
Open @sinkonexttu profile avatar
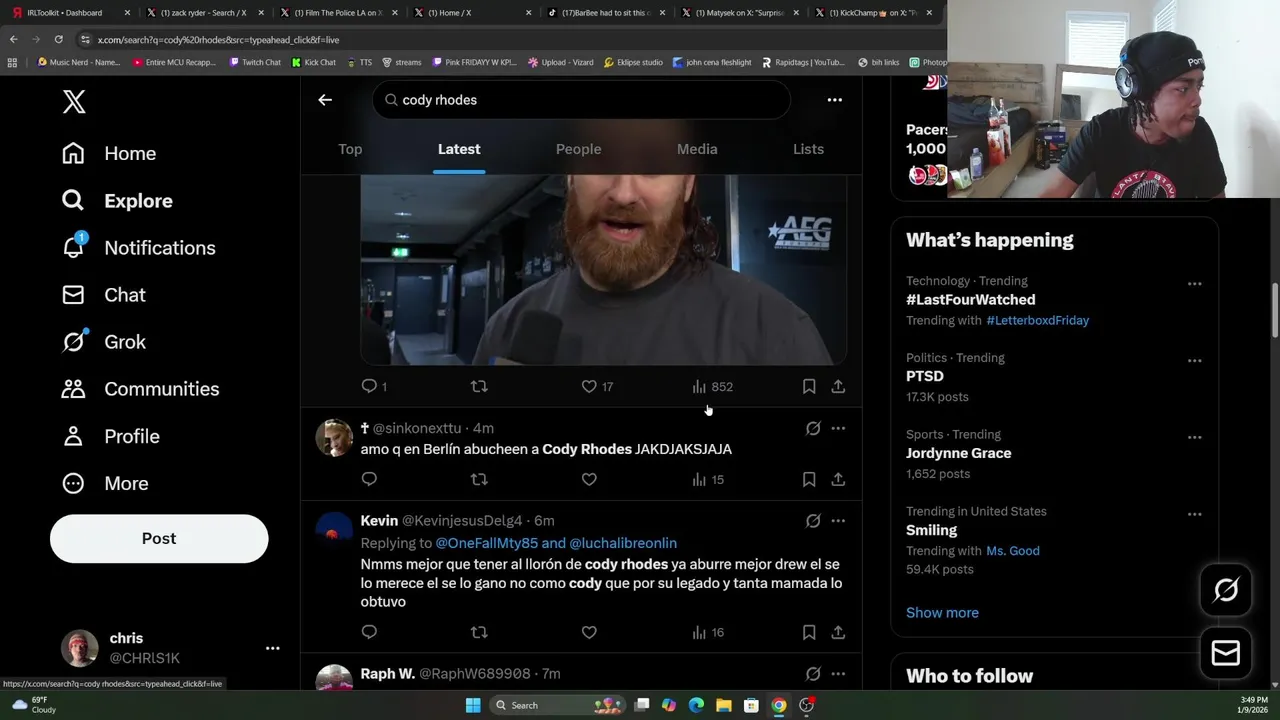(x=334, y=438)
